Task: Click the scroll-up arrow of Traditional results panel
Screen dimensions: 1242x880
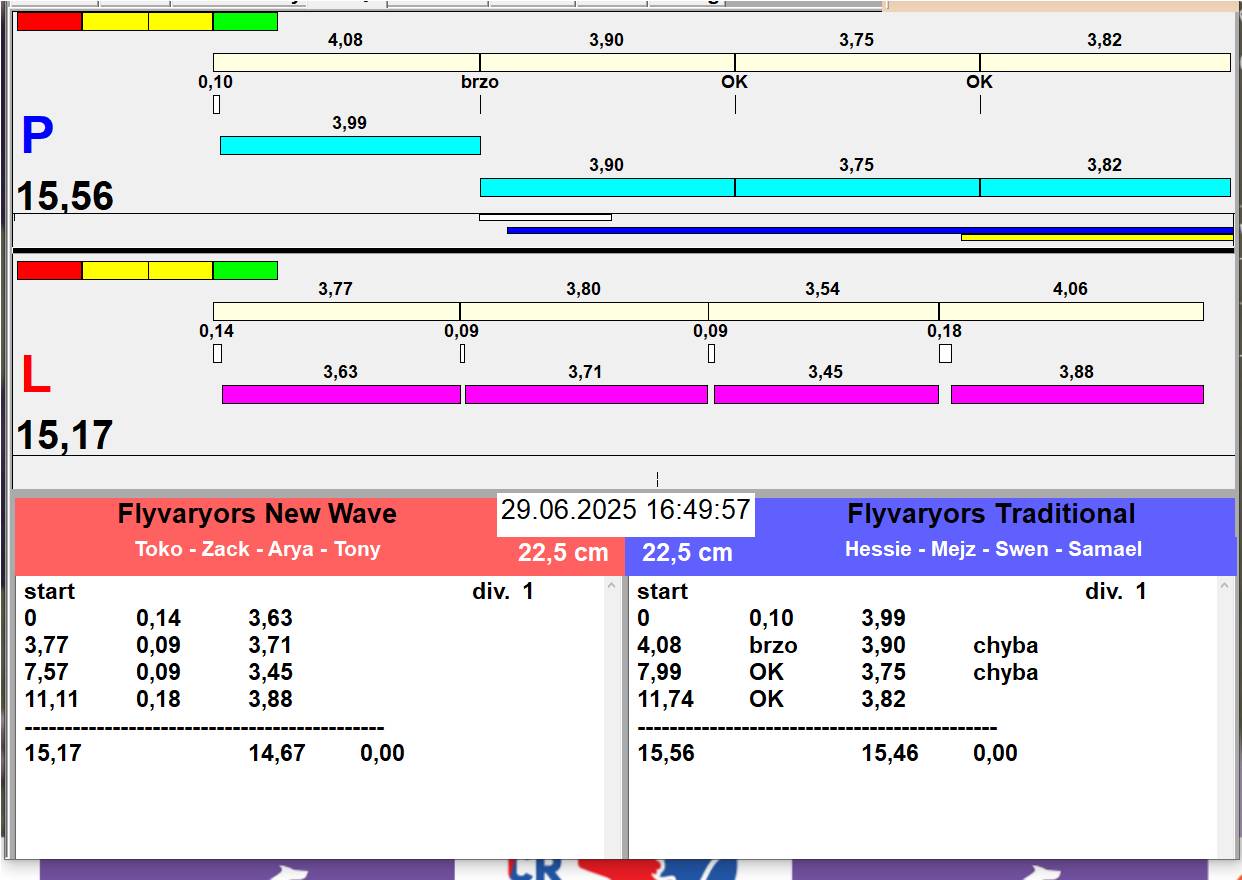Action: [1226, 587]
